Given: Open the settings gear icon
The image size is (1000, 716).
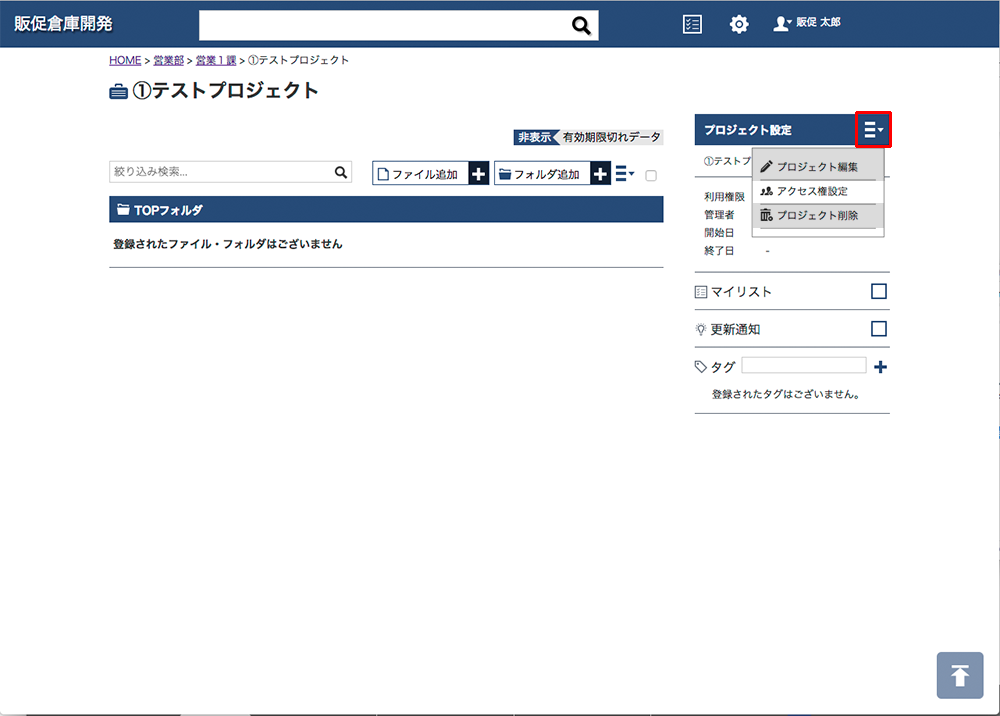Looking at the screenshot, I should coord(739,24).
